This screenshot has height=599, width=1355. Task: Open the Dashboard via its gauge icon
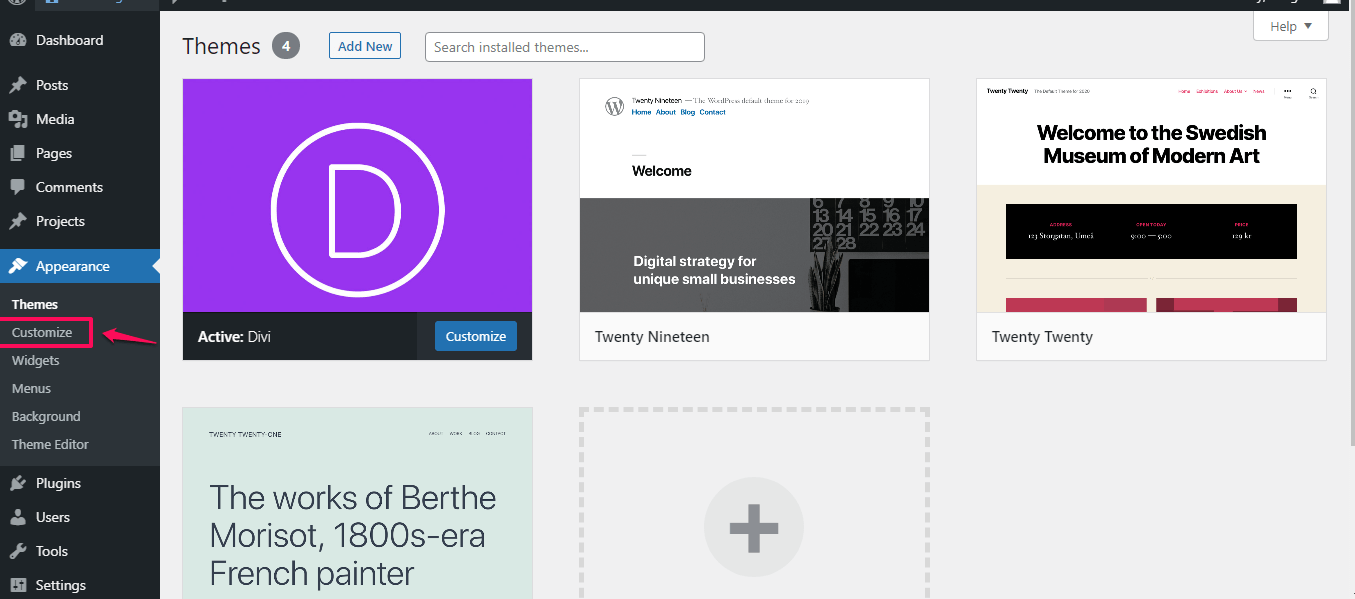coord(21,40)
